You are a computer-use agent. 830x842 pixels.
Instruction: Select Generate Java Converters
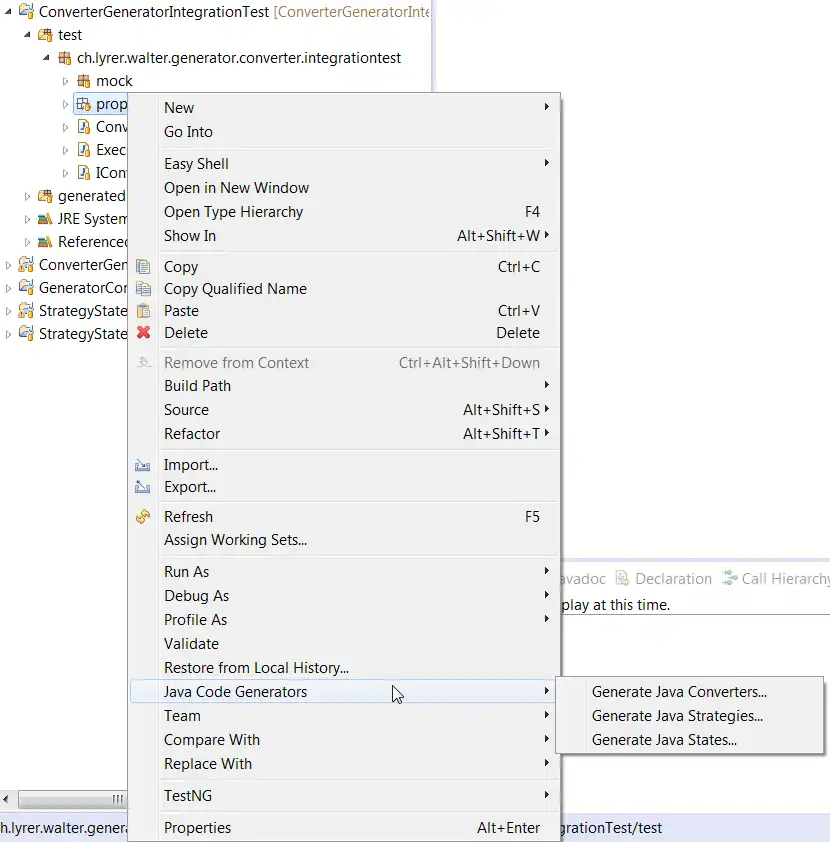click(689, 692)
